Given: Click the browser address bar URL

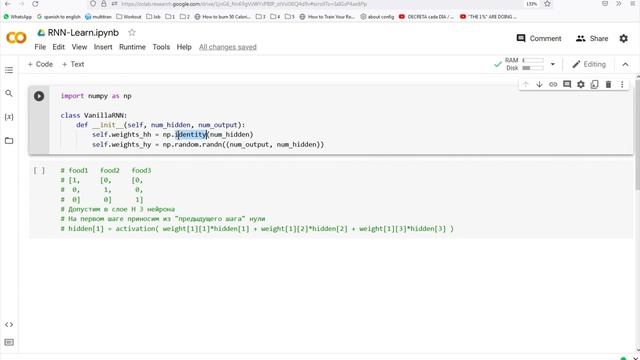Looking at the screenshot, I should [x=244, y=4].
